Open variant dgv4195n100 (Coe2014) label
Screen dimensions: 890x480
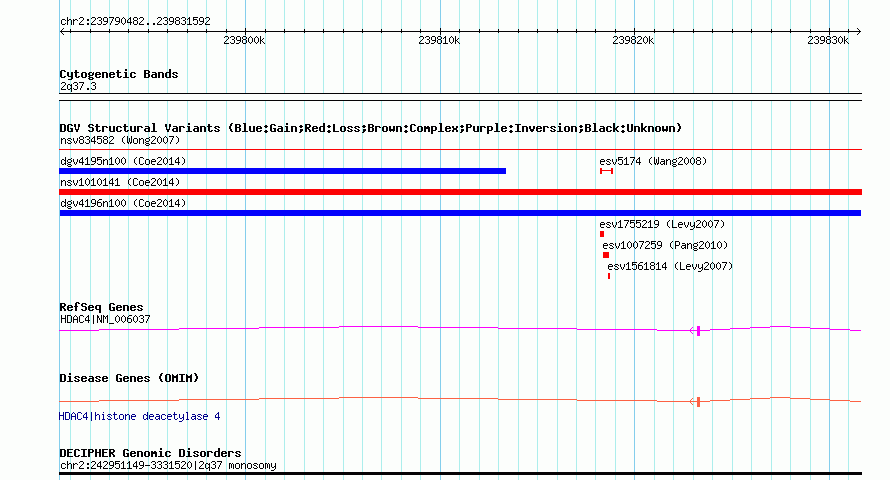point(123,161)
